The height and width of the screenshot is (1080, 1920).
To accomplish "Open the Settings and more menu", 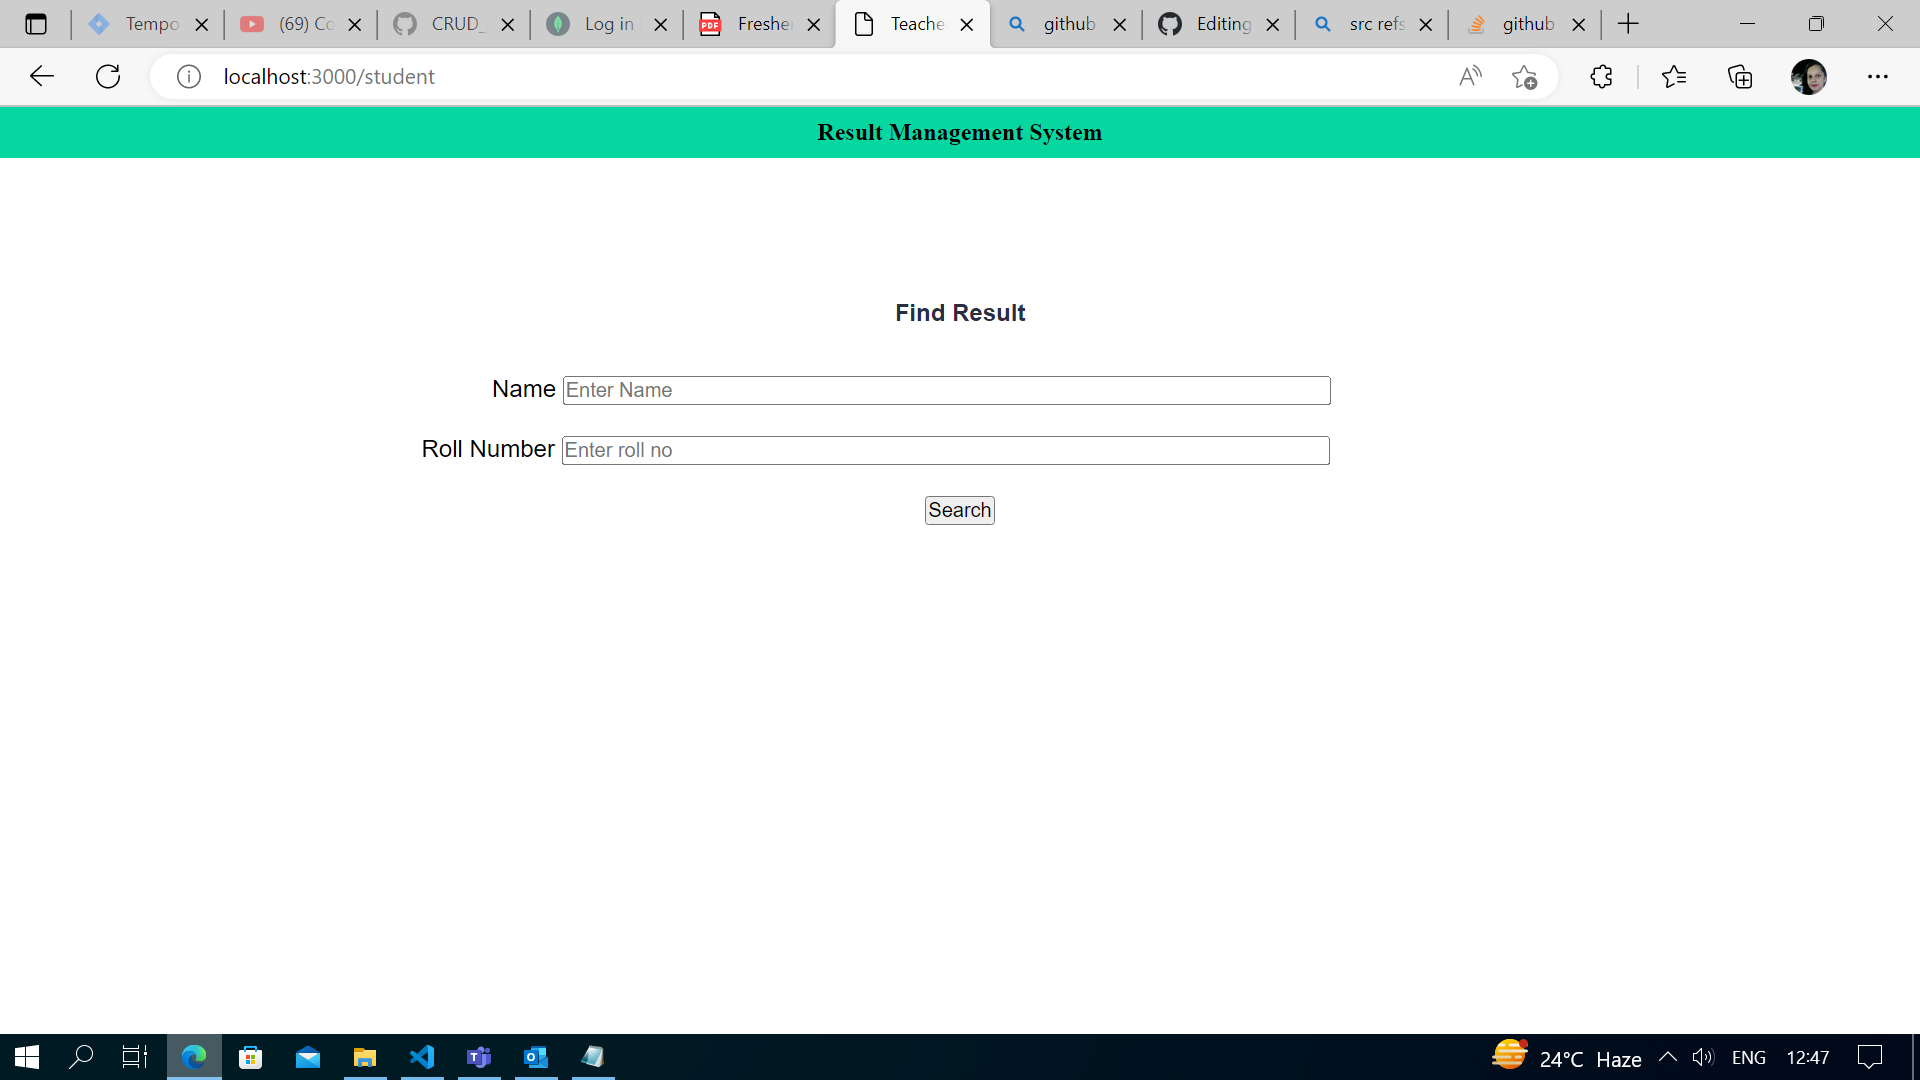I will pos(1878,76).
